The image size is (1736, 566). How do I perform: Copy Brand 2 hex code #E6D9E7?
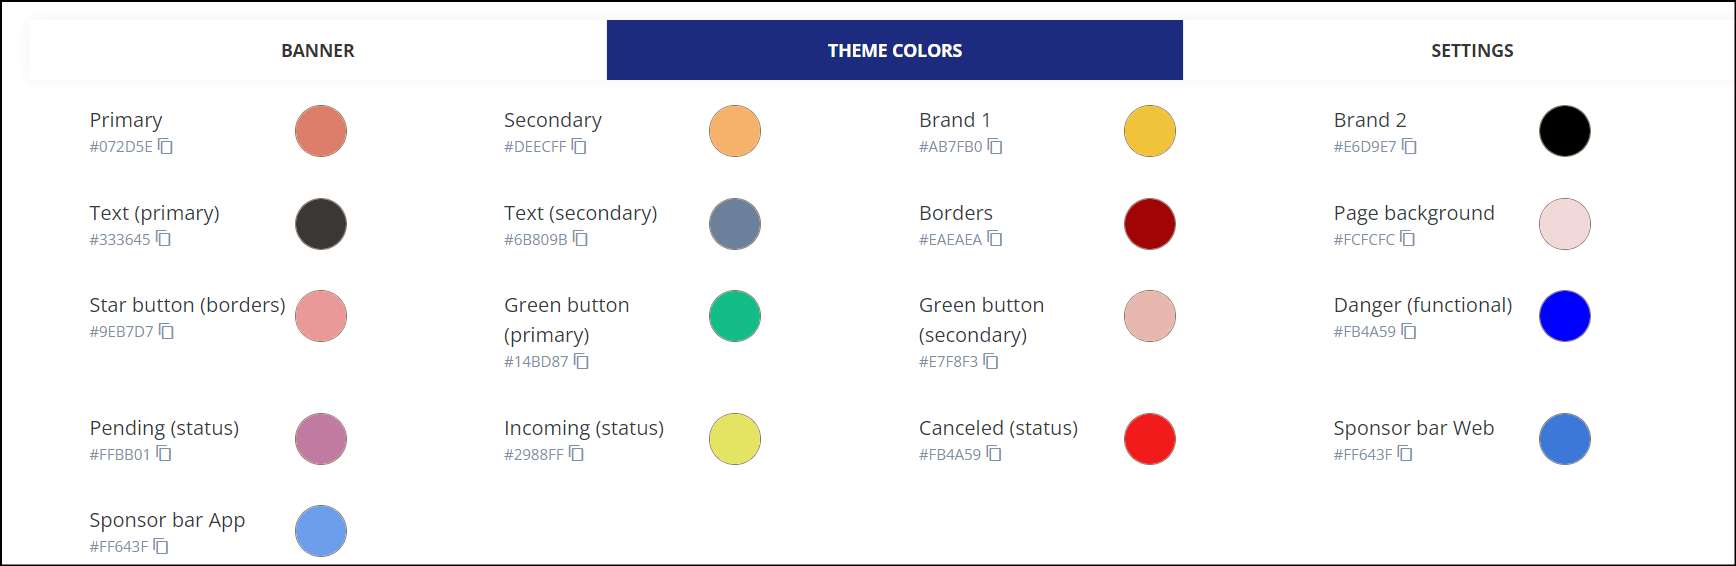1409,147
